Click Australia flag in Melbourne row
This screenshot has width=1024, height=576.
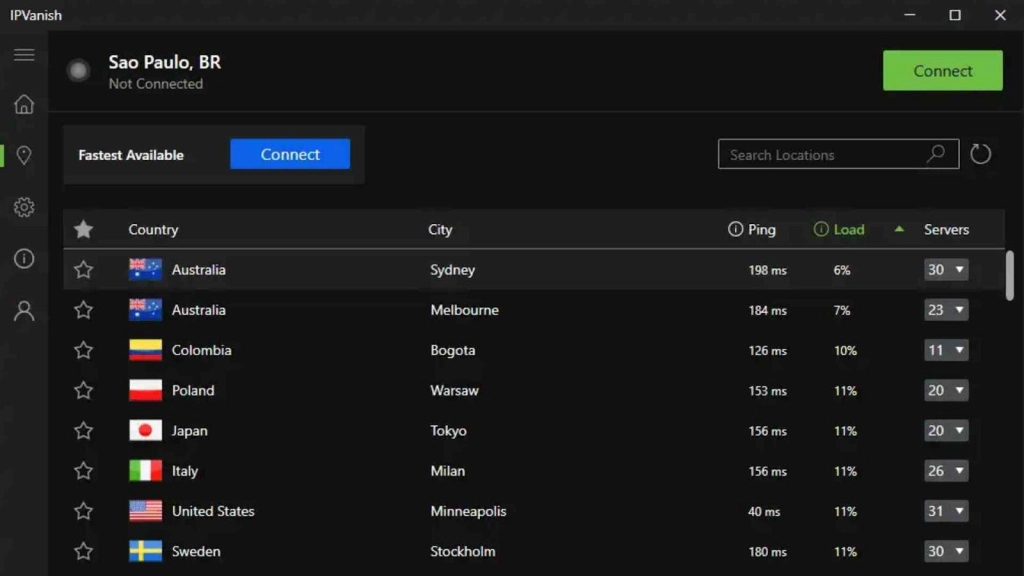click(145, 310)
